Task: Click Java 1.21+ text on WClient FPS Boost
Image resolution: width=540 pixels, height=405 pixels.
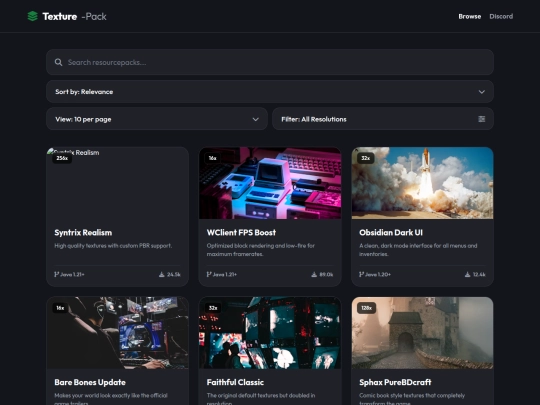Action: 225,274
